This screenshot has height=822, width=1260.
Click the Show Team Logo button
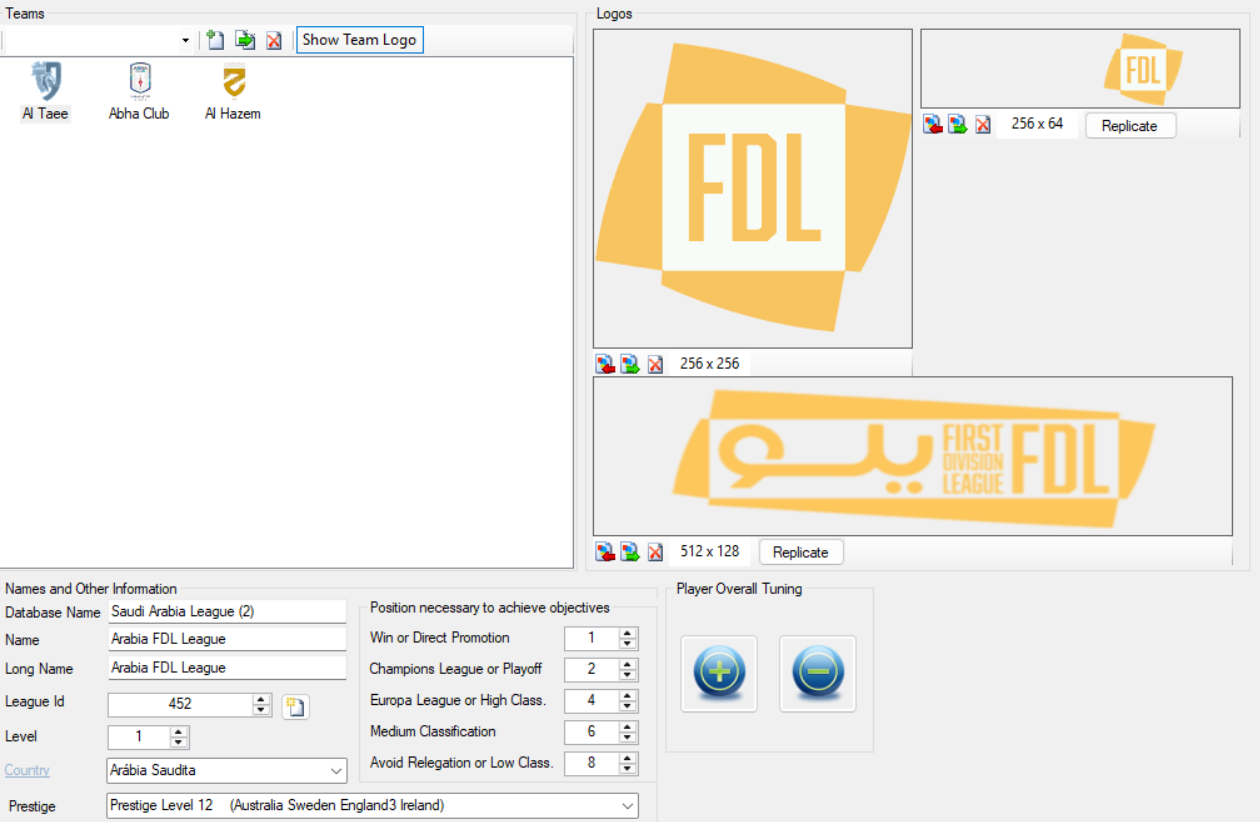(x=360, y=40)
